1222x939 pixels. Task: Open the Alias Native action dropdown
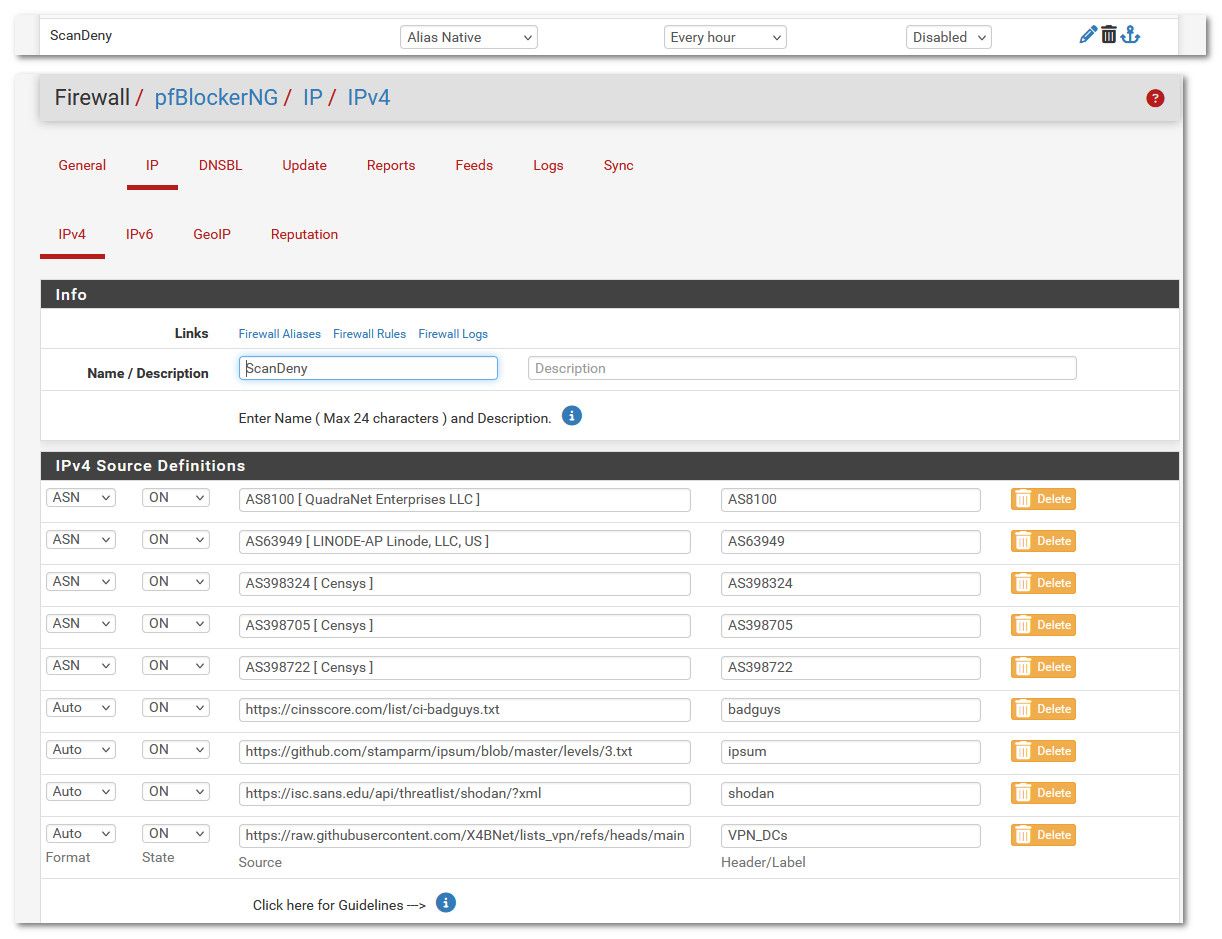[x=469, y=37]
